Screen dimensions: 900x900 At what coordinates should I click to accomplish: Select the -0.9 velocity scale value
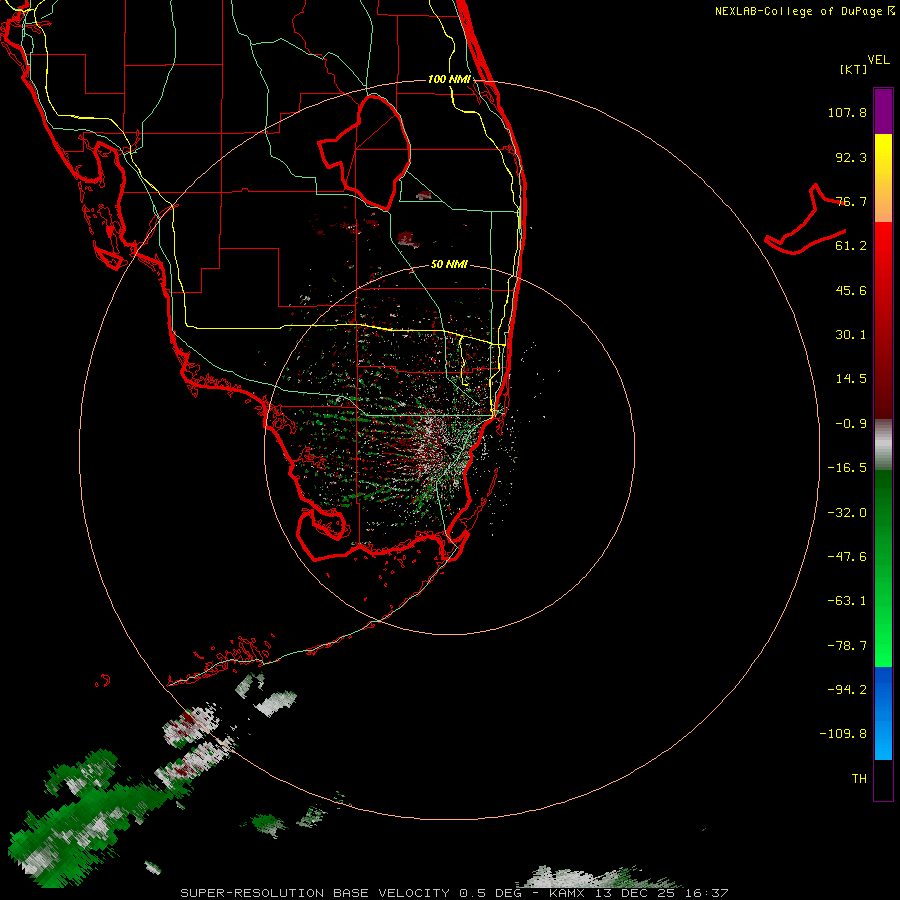point(851,424)
